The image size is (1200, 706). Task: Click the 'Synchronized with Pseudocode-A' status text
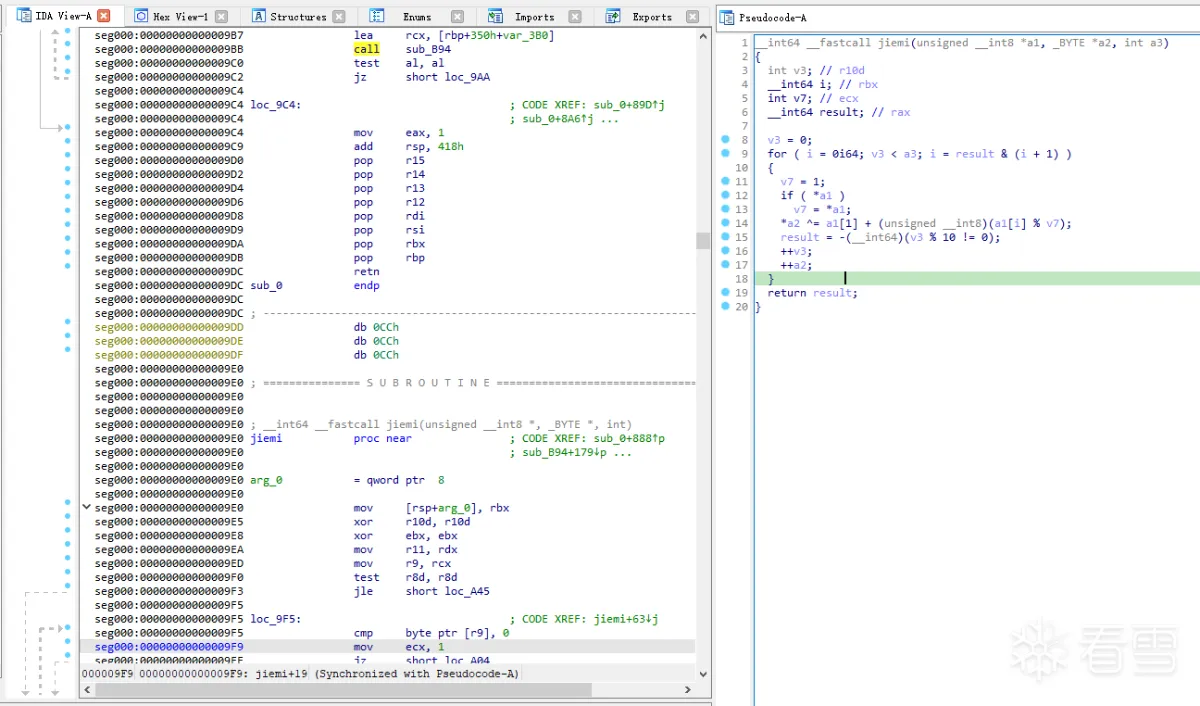coord(417,674)
